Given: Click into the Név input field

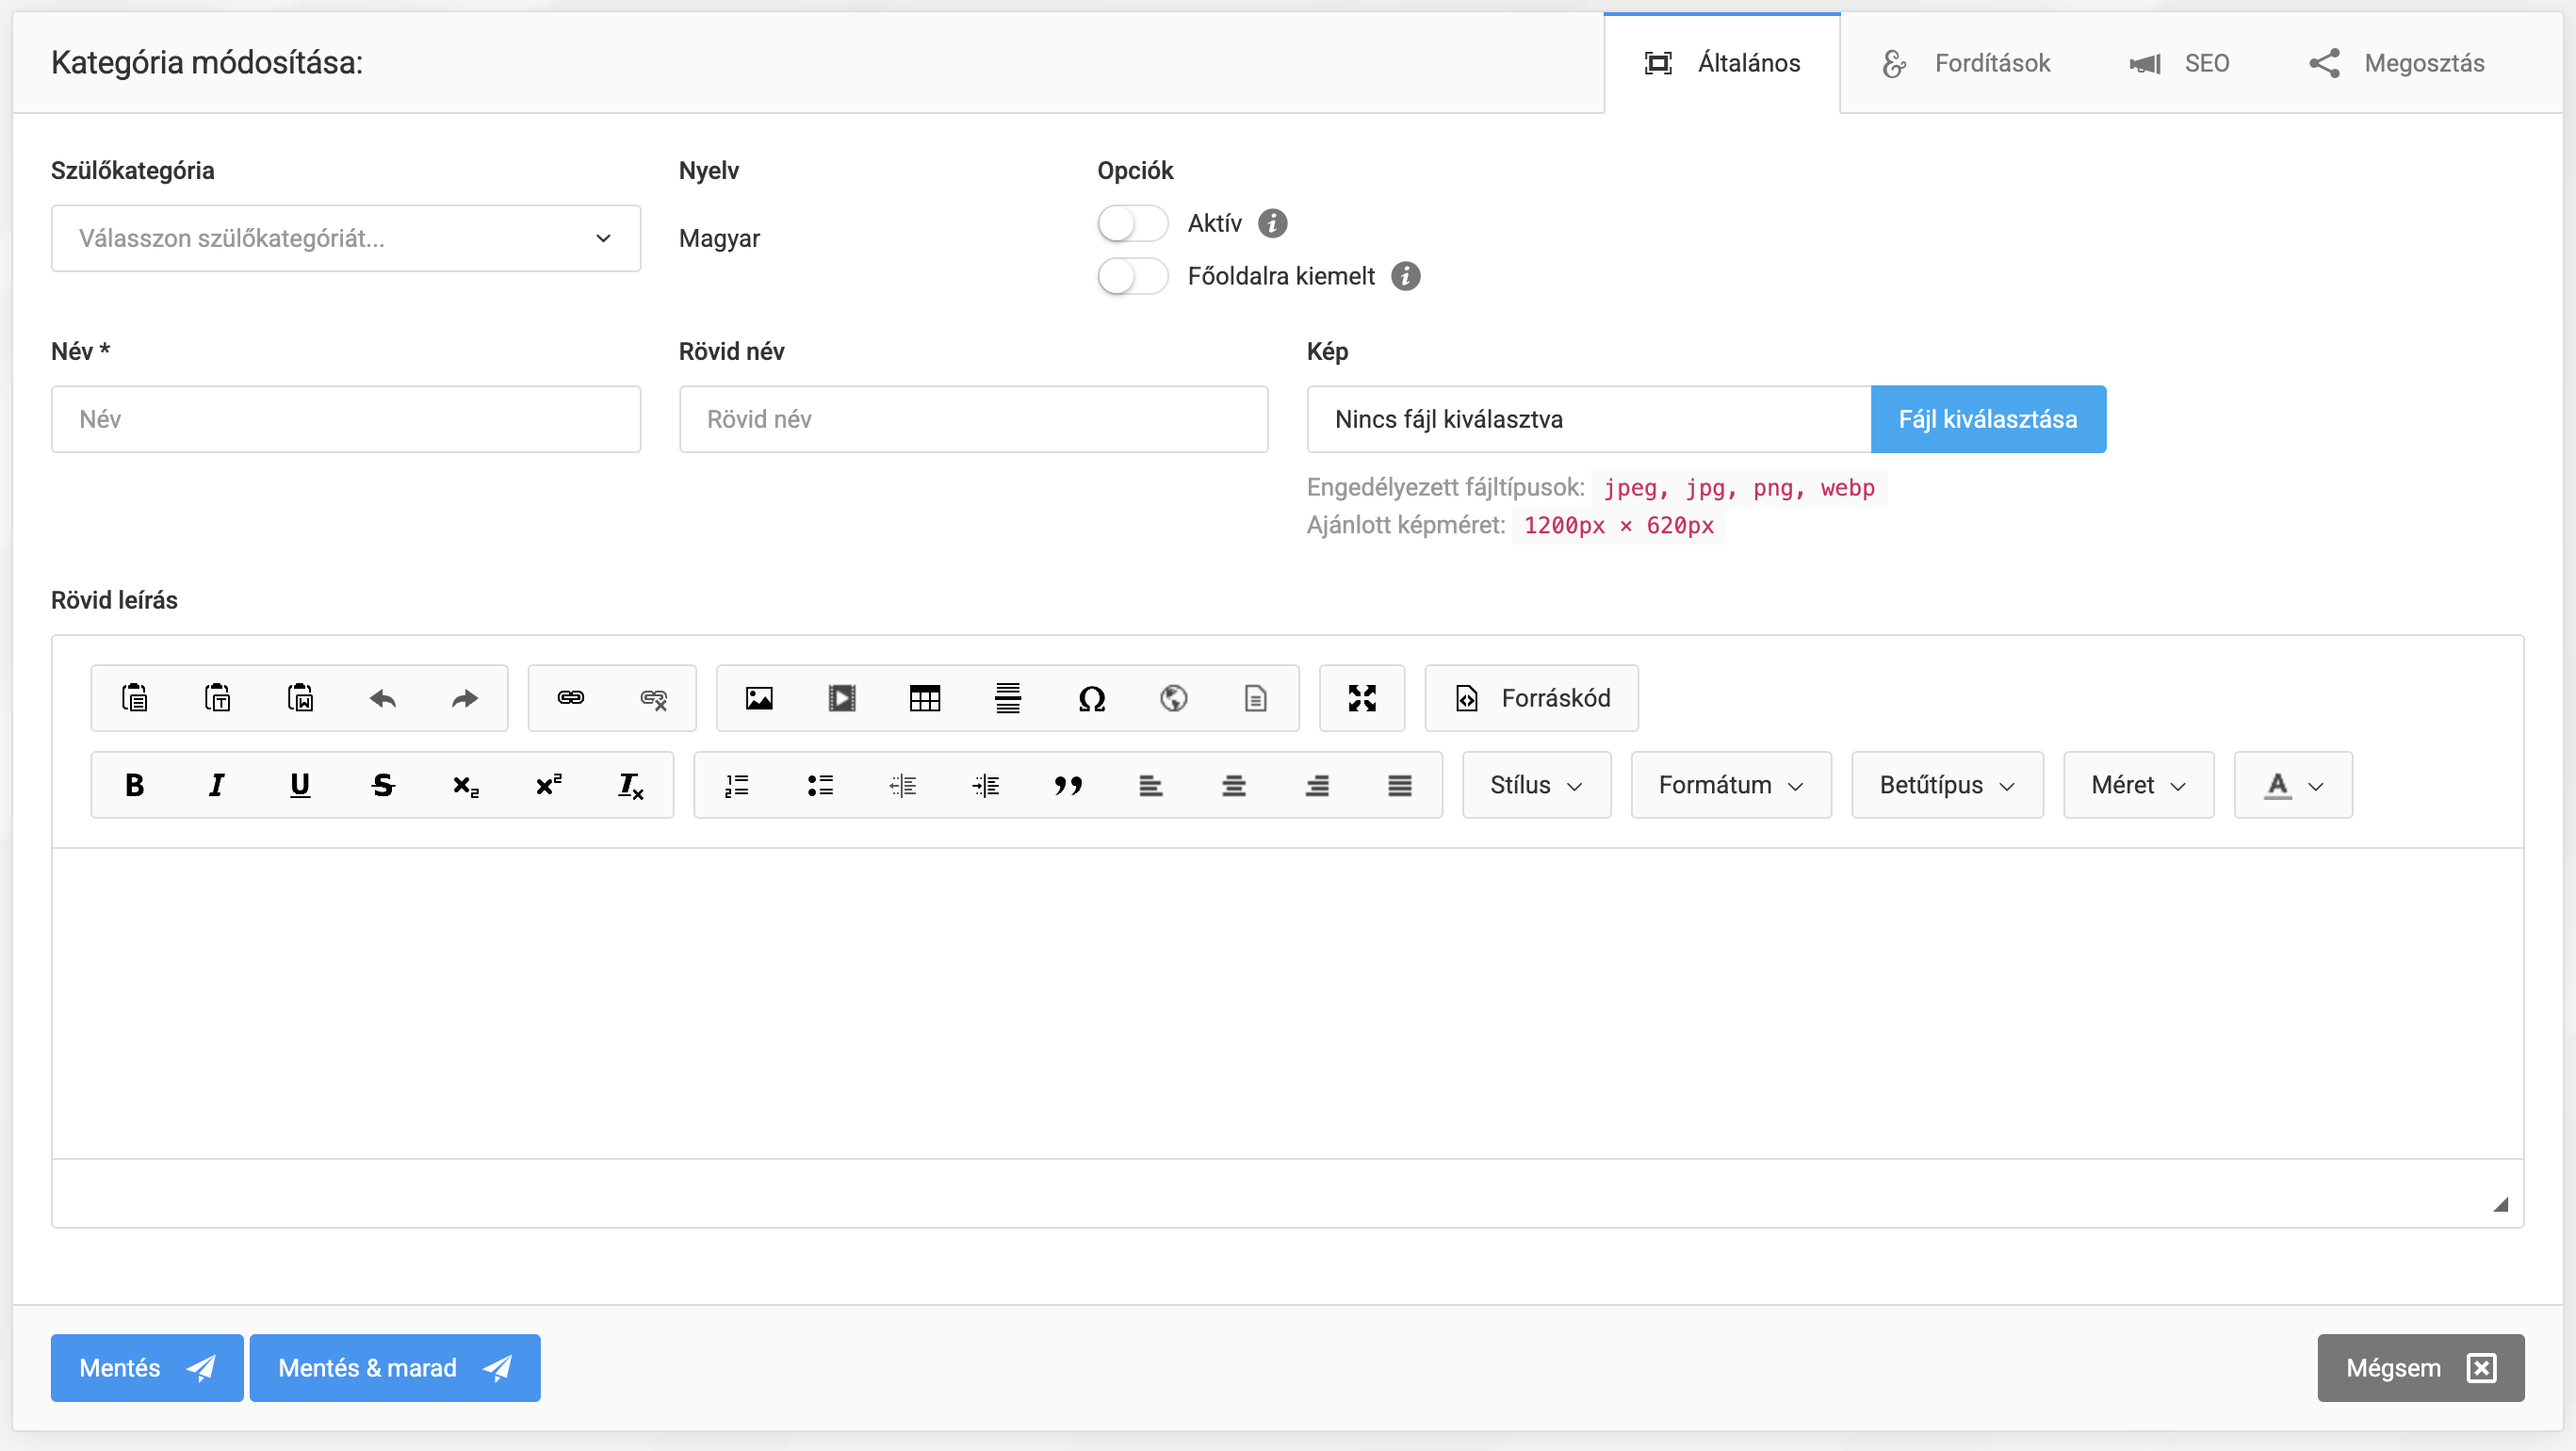Looking at the screenshot, I should coord(345,419).
